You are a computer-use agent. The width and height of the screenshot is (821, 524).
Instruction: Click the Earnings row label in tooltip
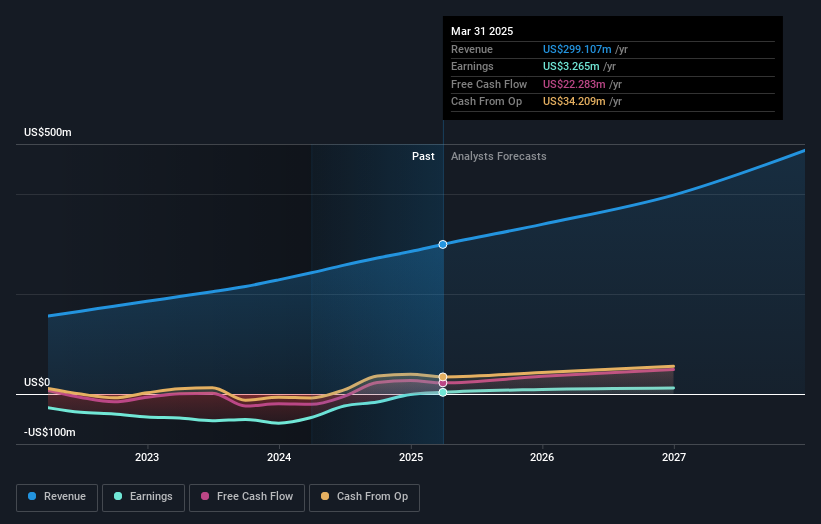[472, 66]
